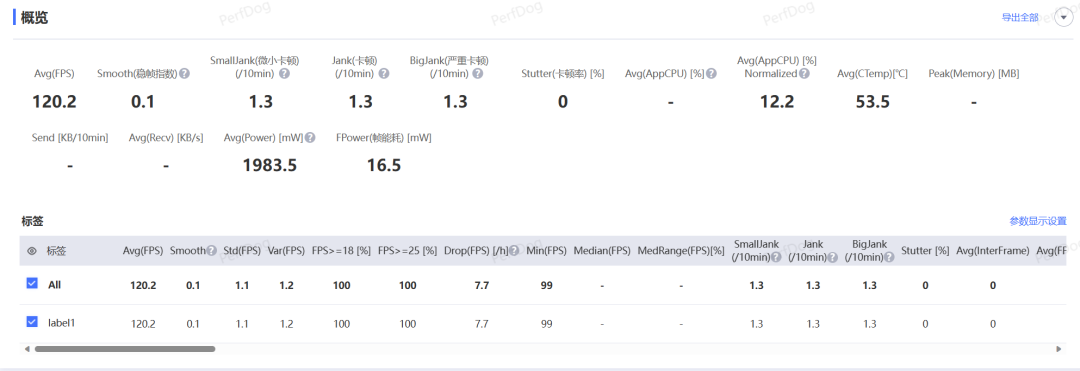Click 导出全部 export all link
1080x371 pixels.
[1020, 18]
